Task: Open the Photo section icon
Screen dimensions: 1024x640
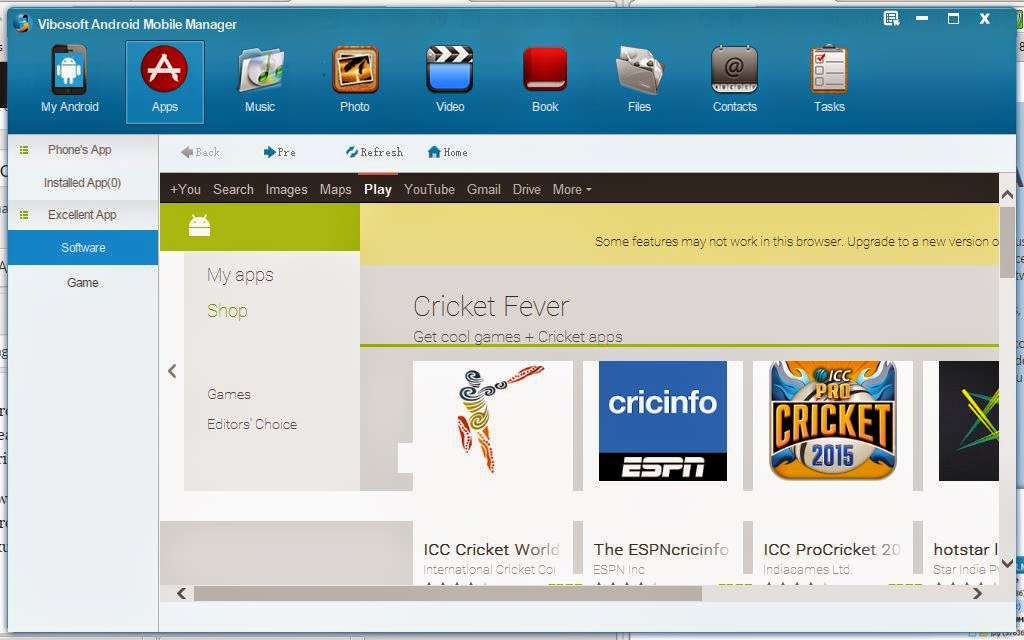Action: (x=355, y=69)
